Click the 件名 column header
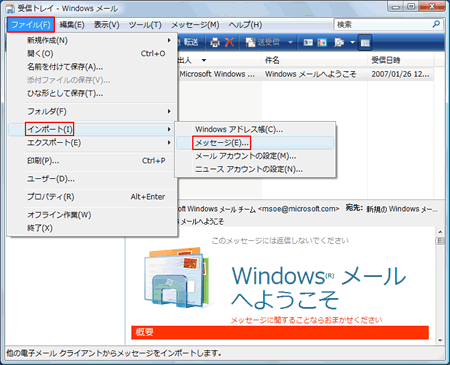450x365 pixels. click(314, 60)
